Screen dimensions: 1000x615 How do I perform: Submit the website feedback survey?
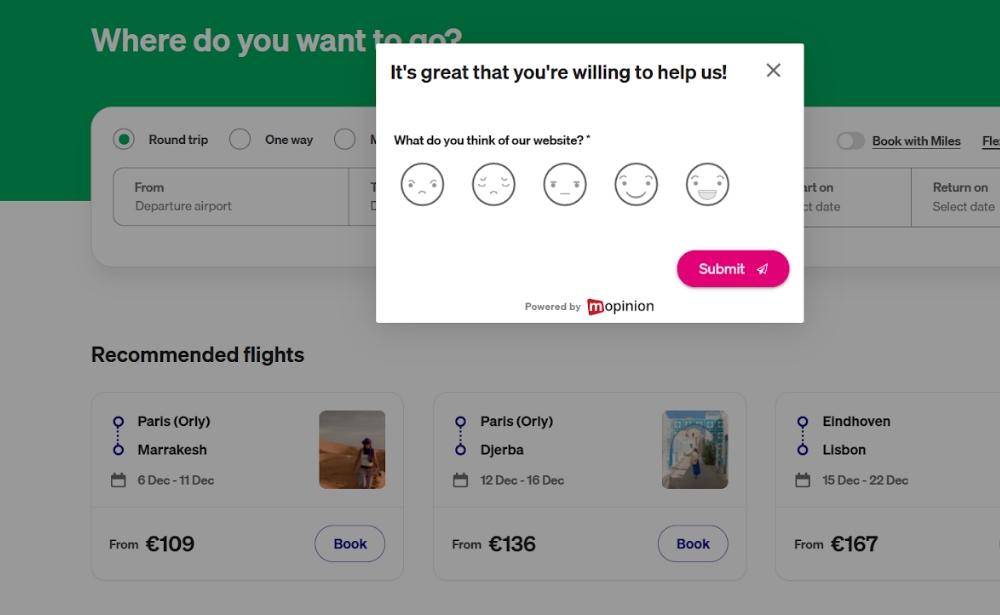coord(733,268)
